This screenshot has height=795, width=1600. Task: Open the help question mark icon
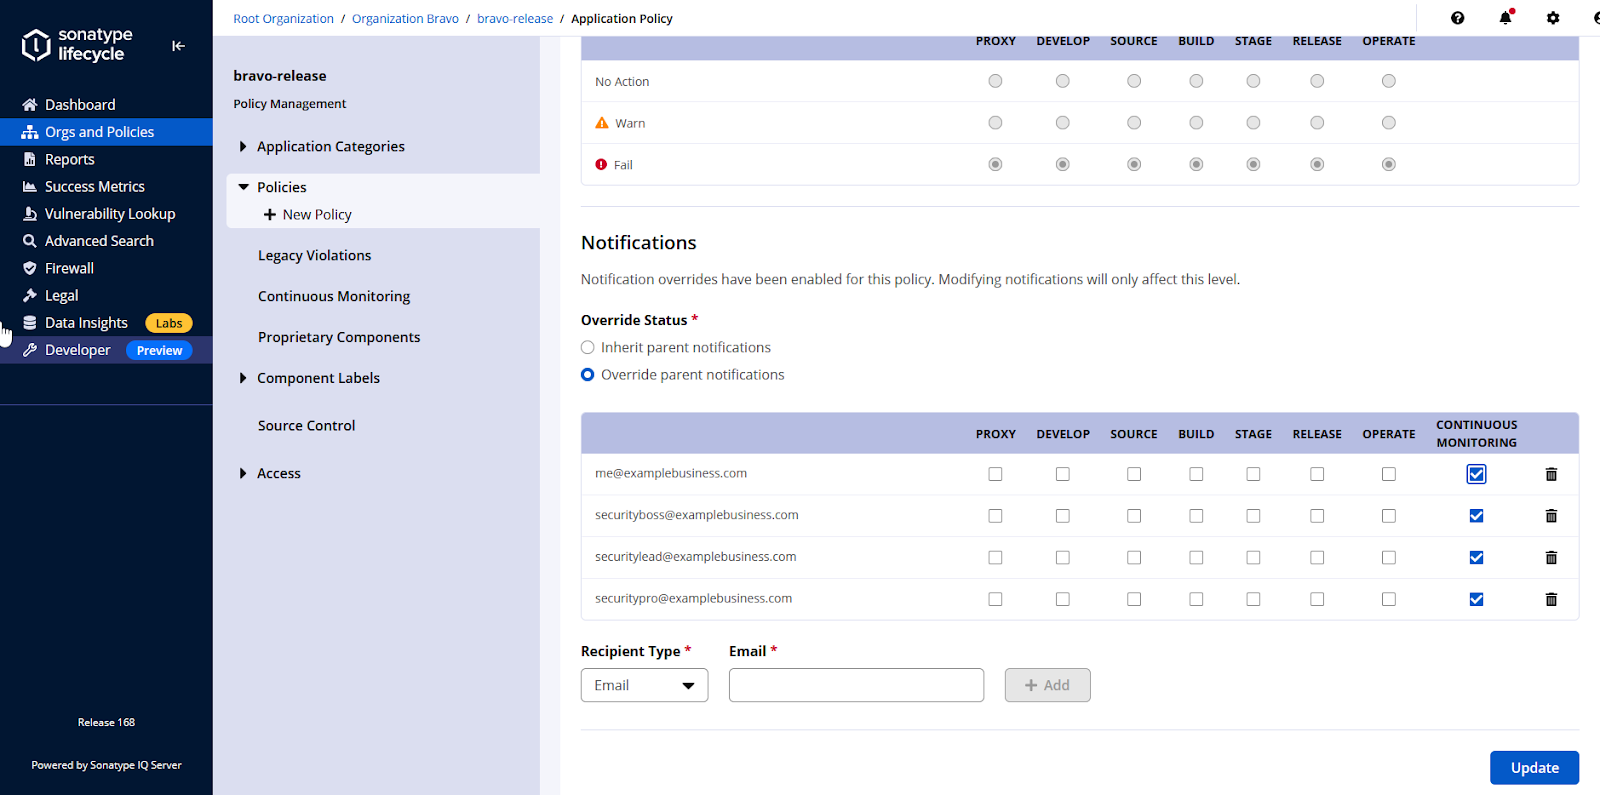[x=1457, y=18]
